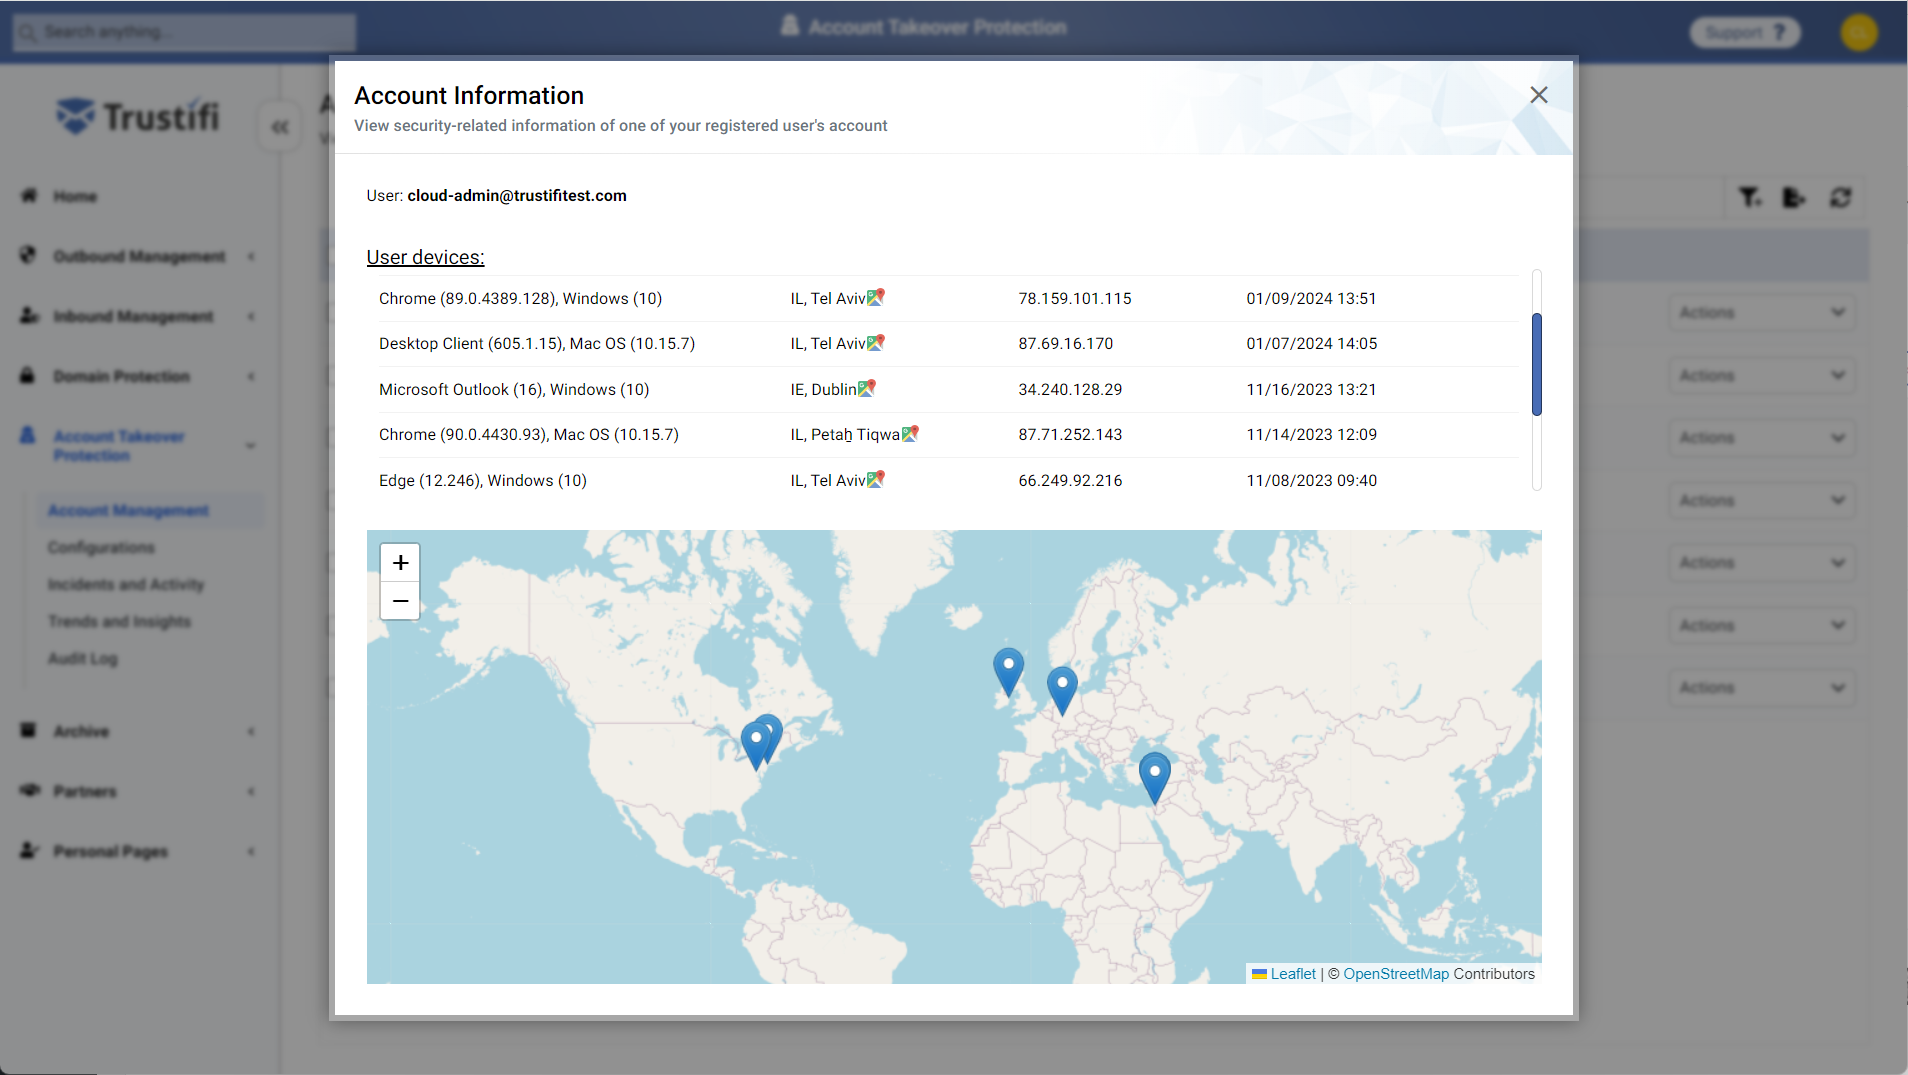
Task: Click the cloud-admin@trustifitest.com email
Action: [x=517, y=195]
